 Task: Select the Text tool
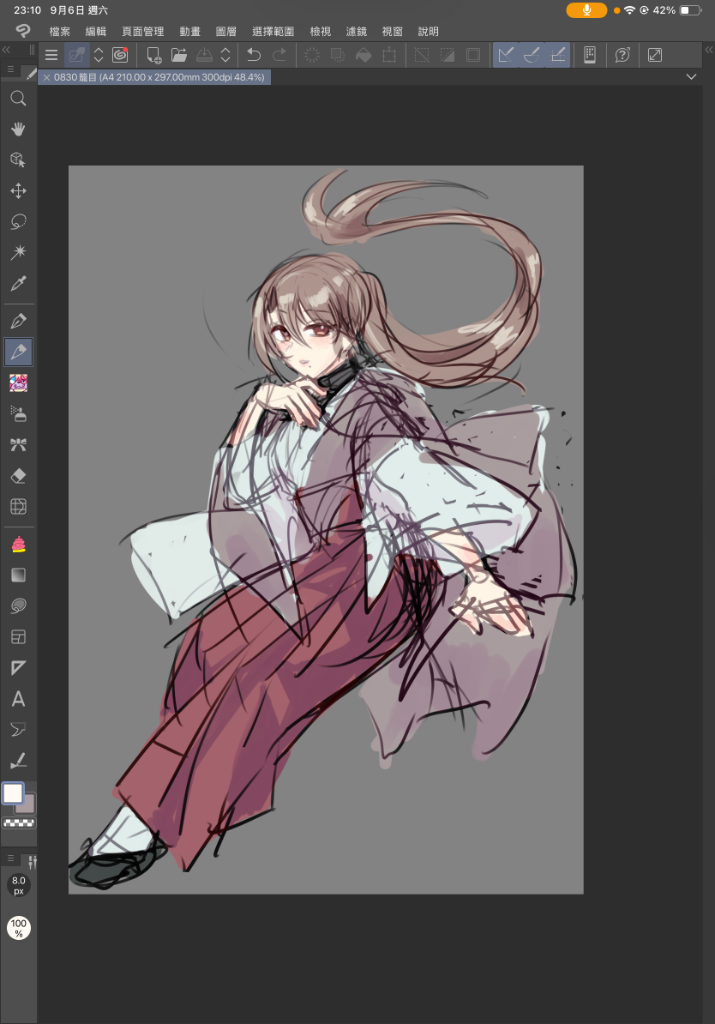click(18, 699)
